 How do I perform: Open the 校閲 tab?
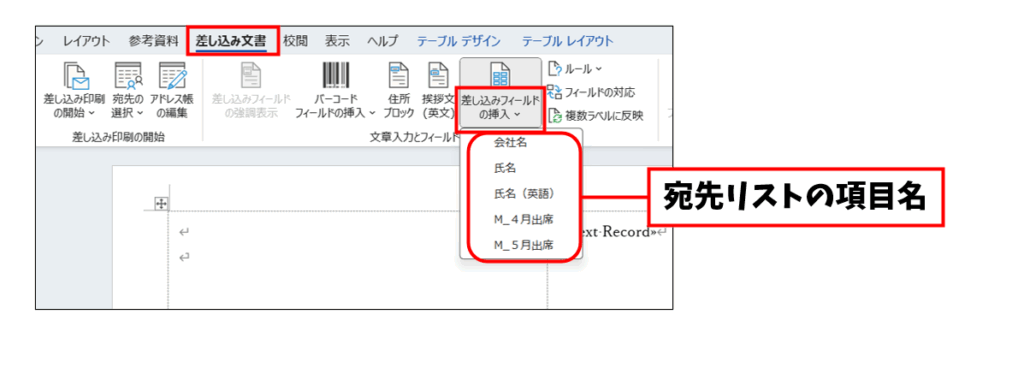(296, 41)
